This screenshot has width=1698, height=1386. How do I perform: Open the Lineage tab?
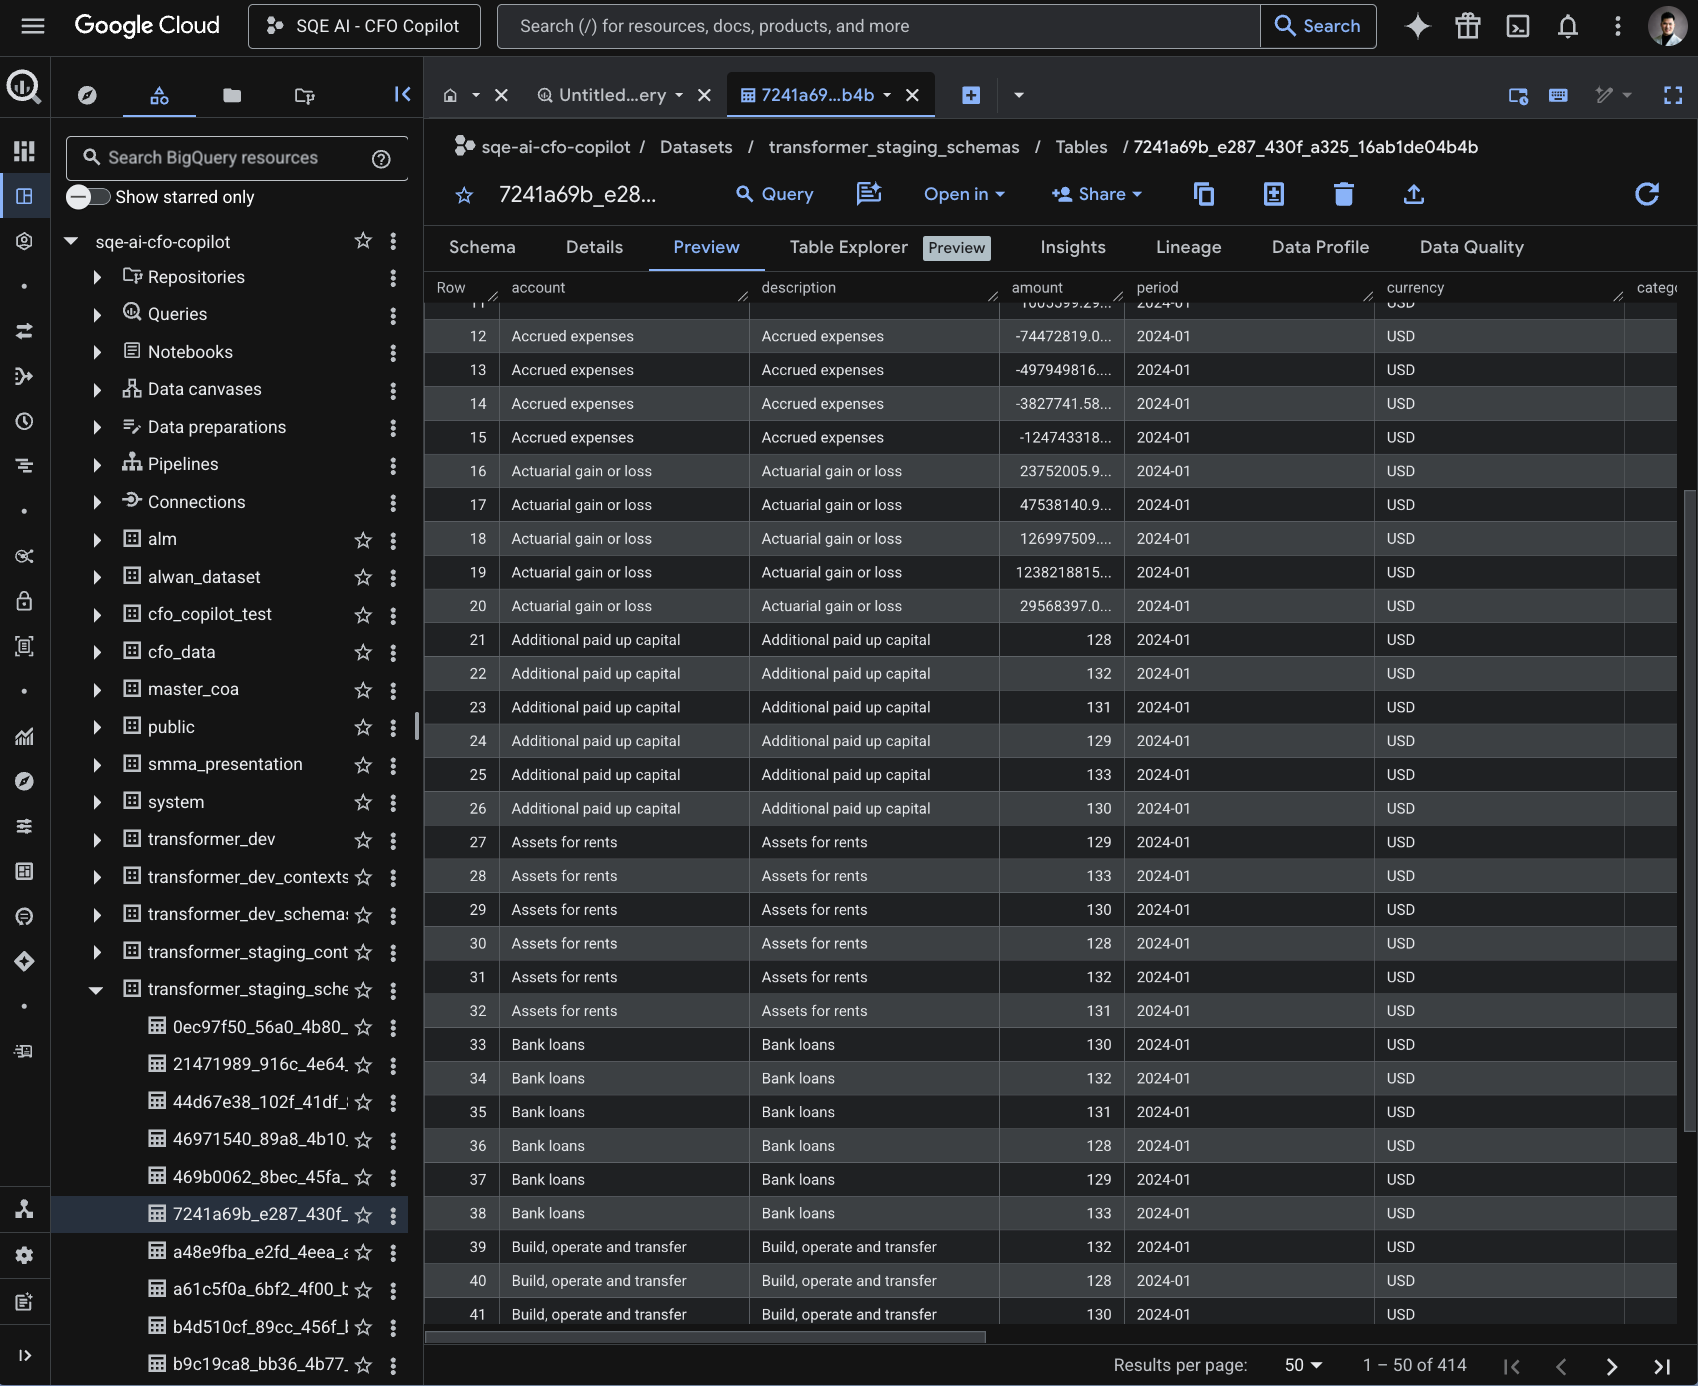coord(1188,247)
